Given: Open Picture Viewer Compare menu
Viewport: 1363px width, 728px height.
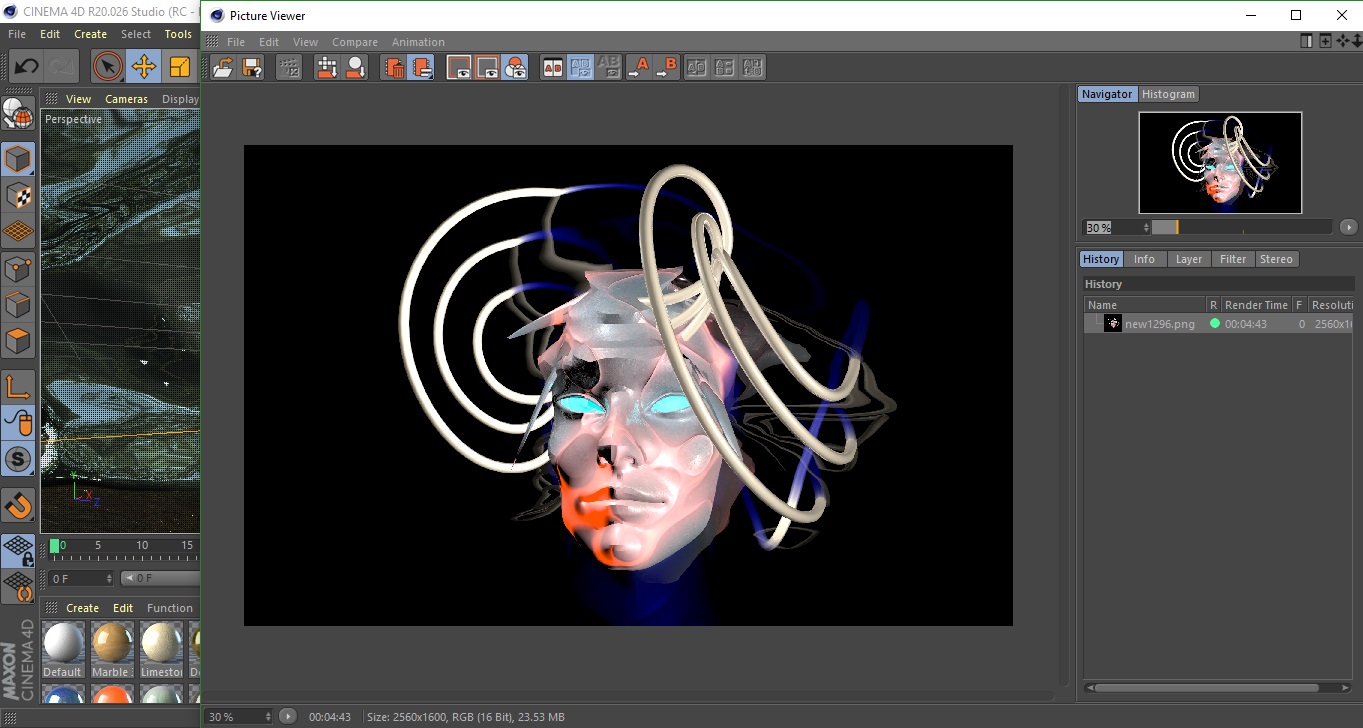Looking at the screenshot, I should (x=355, y=42).
